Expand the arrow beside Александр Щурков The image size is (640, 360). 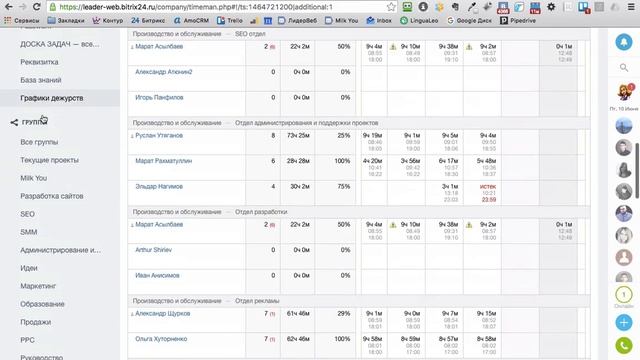tap(132, 314)
